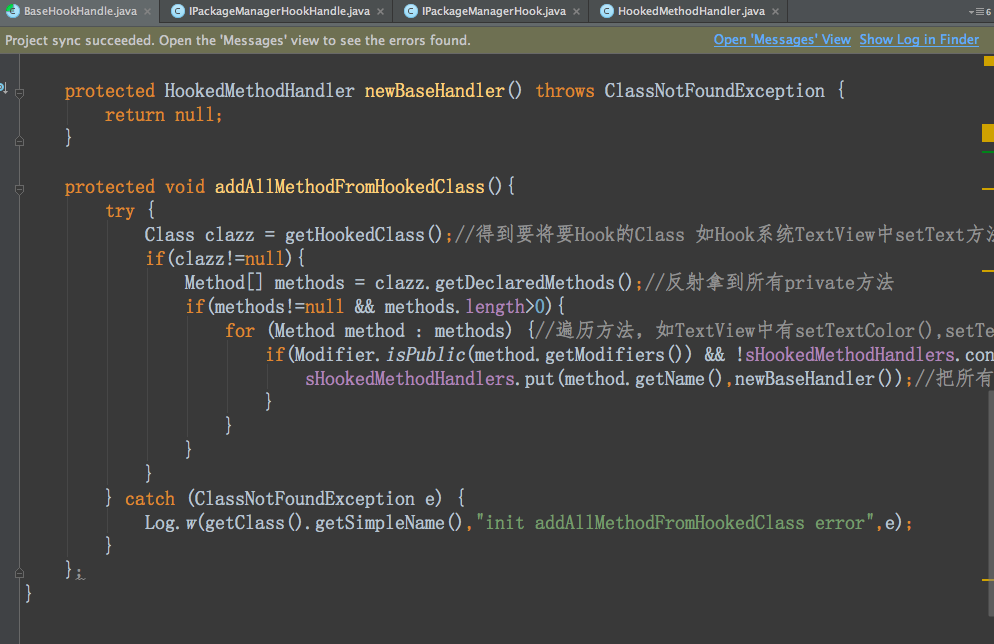994x644 pixels.
Task: Open IPackageManagerHookHandle.java tab
Action: click(279, 11)
